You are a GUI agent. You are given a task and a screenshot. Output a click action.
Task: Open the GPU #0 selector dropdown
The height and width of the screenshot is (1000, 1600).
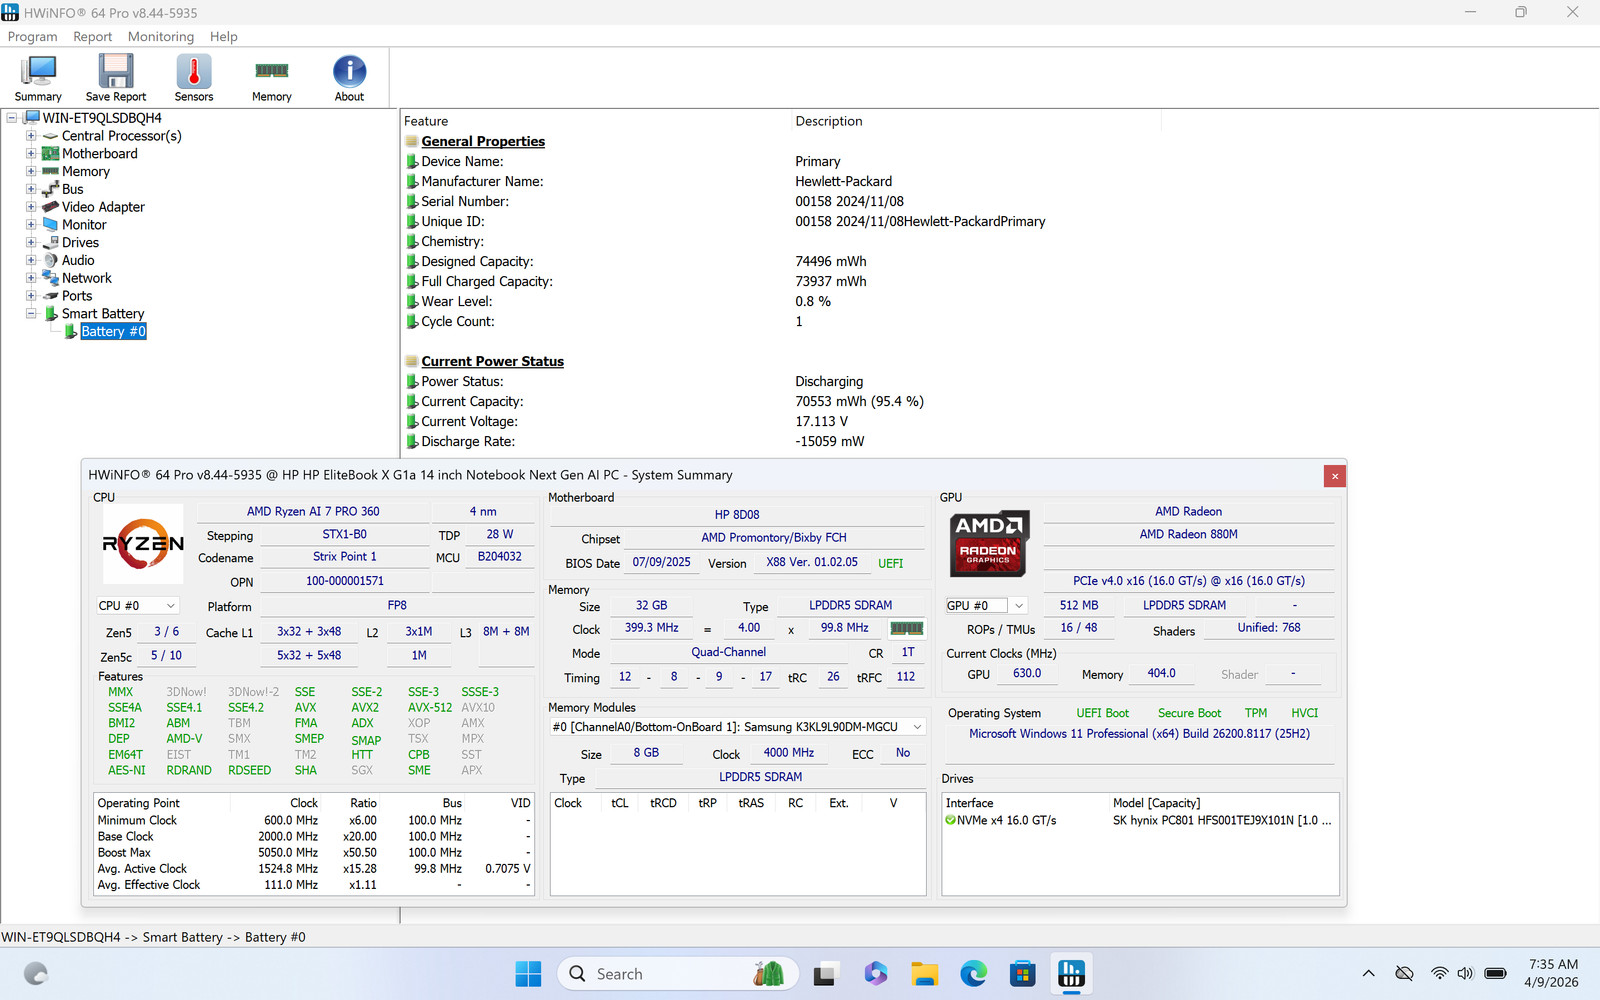click(x=987, y=606)
